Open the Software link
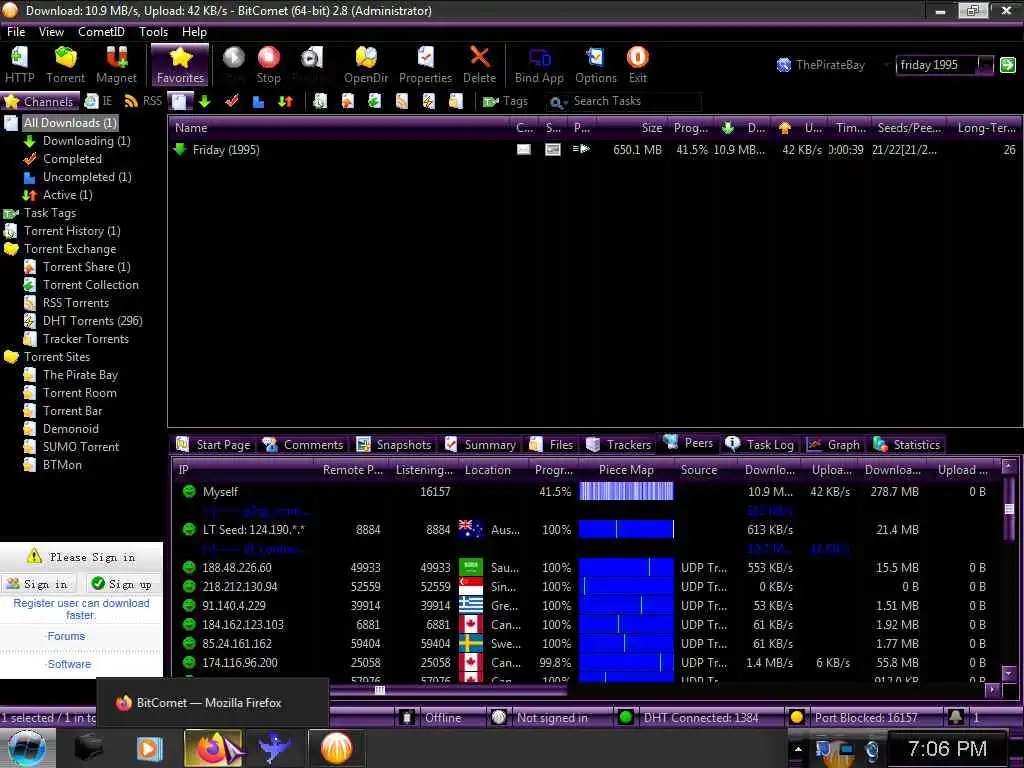This screenshot has height=768, width=1024. pos(69,664)
